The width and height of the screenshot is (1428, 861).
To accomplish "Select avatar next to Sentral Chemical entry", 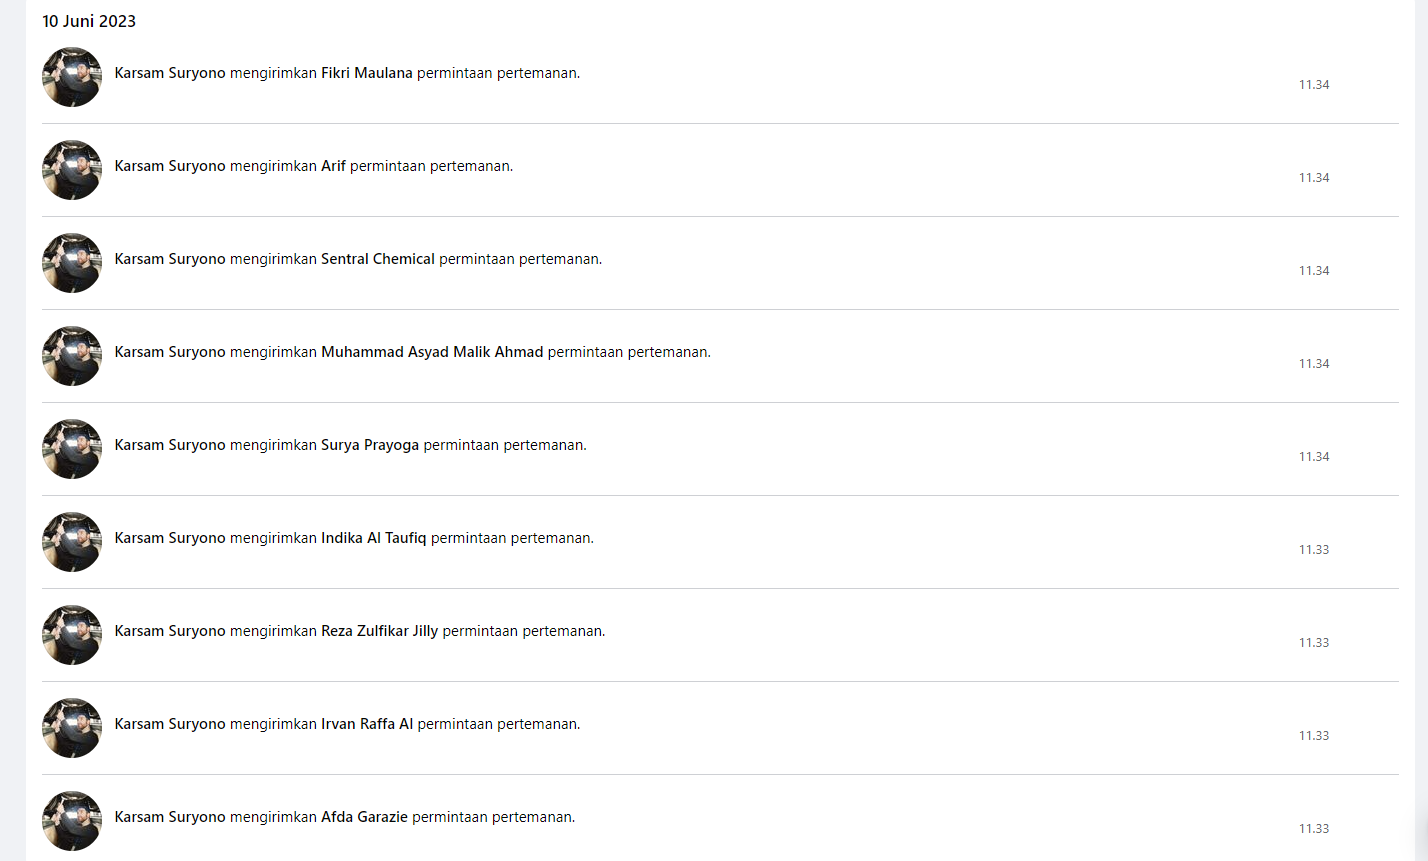I will click(x=72, y=263).
